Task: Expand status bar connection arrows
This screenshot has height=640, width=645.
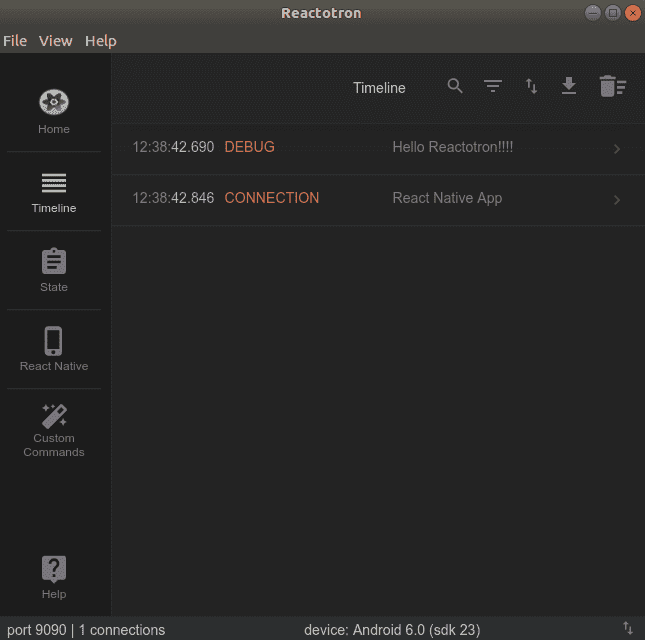Action: coord(628,629)
